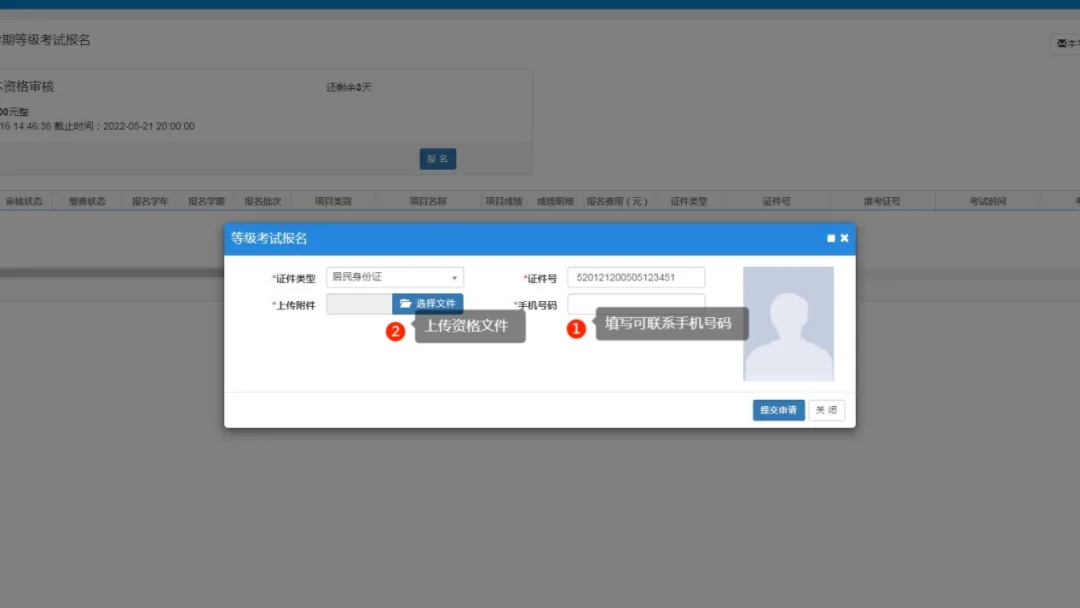The height and width of the screenshot is (608, 1080).
Task: Click the empty 上传附件 file path box
Action: point(360,304)
